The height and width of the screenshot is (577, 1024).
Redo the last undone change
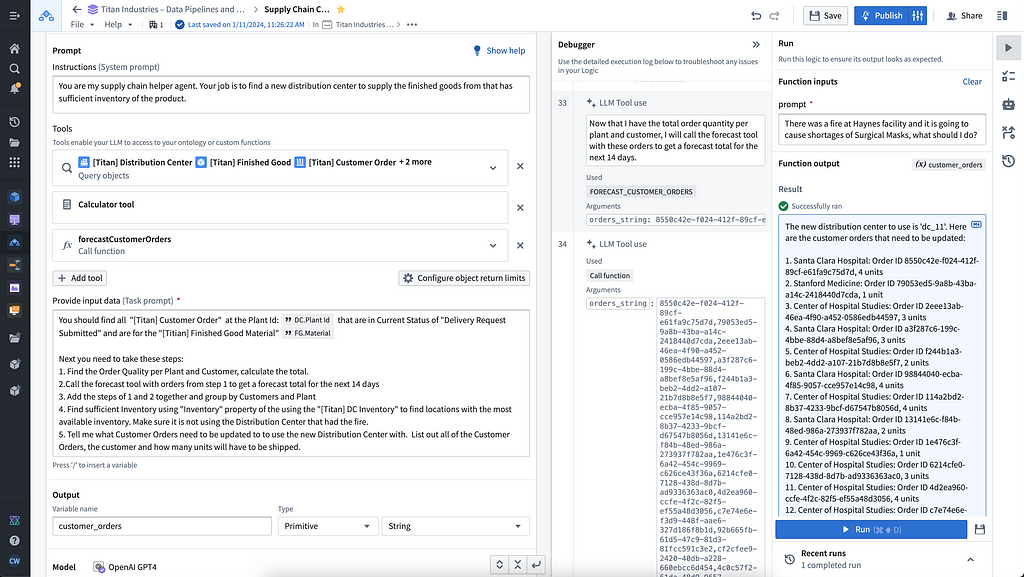click(x=775, y=16)
